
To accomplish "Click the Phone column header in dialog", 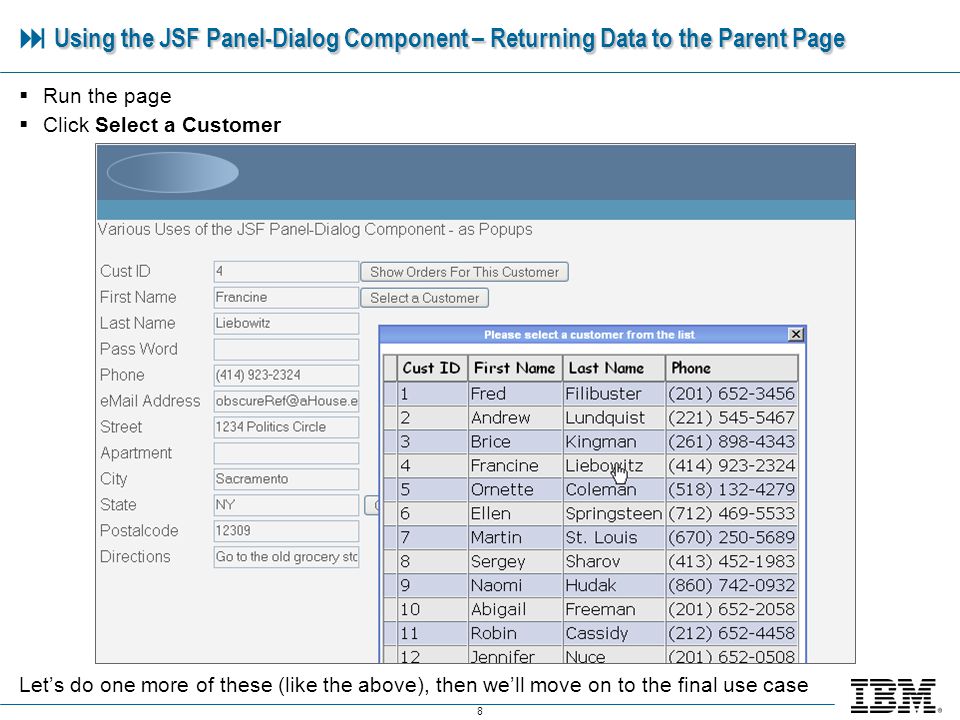I will 732,368.
